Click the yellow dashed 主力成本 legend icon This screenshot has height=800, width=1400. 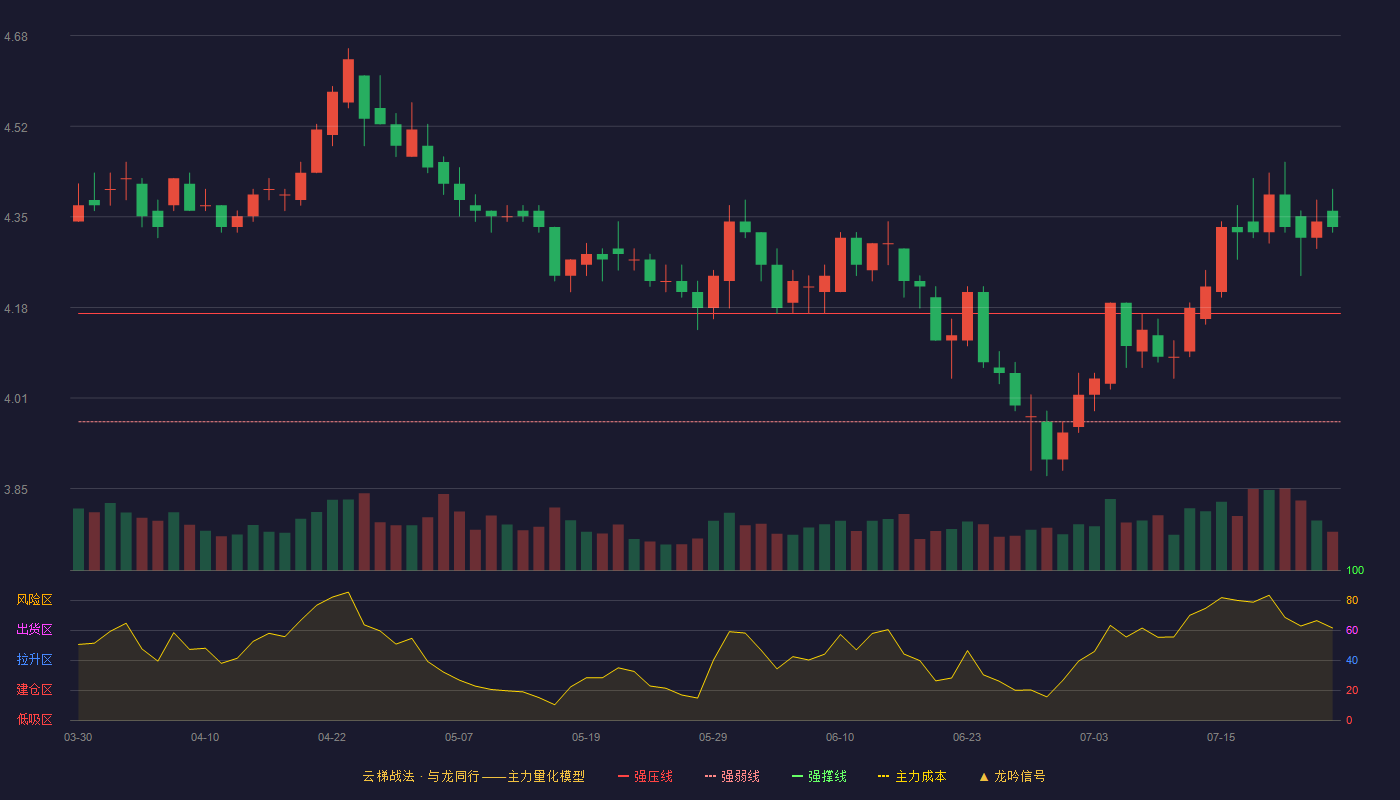(884, 776)
